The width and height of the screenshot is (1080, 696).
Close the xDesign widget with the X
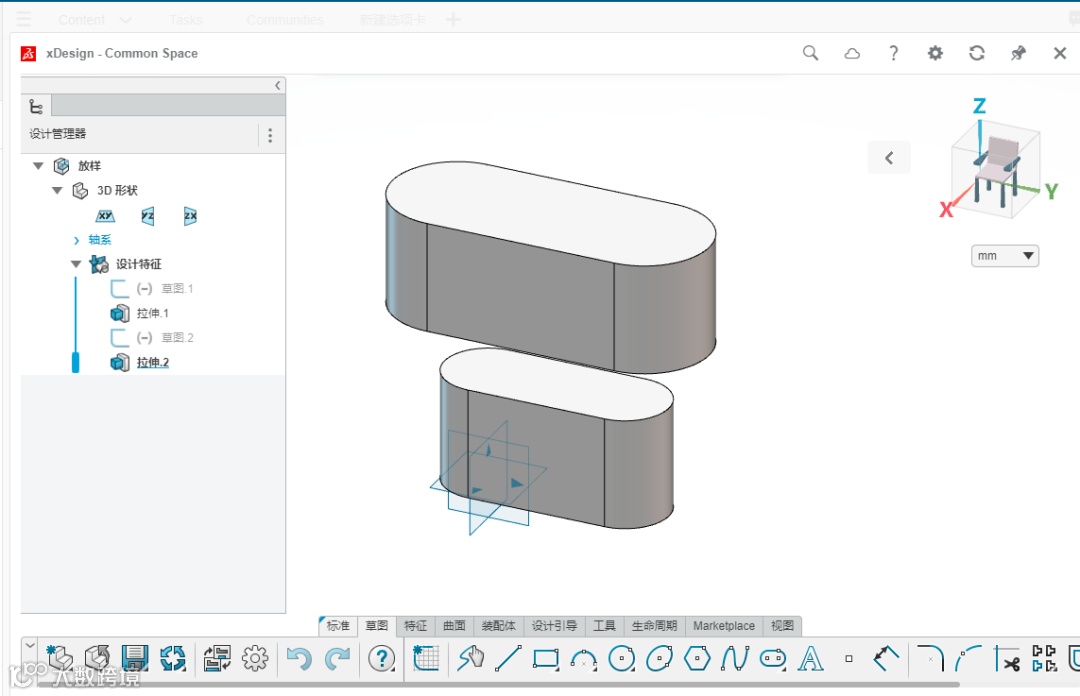(x=1060, y=53)
